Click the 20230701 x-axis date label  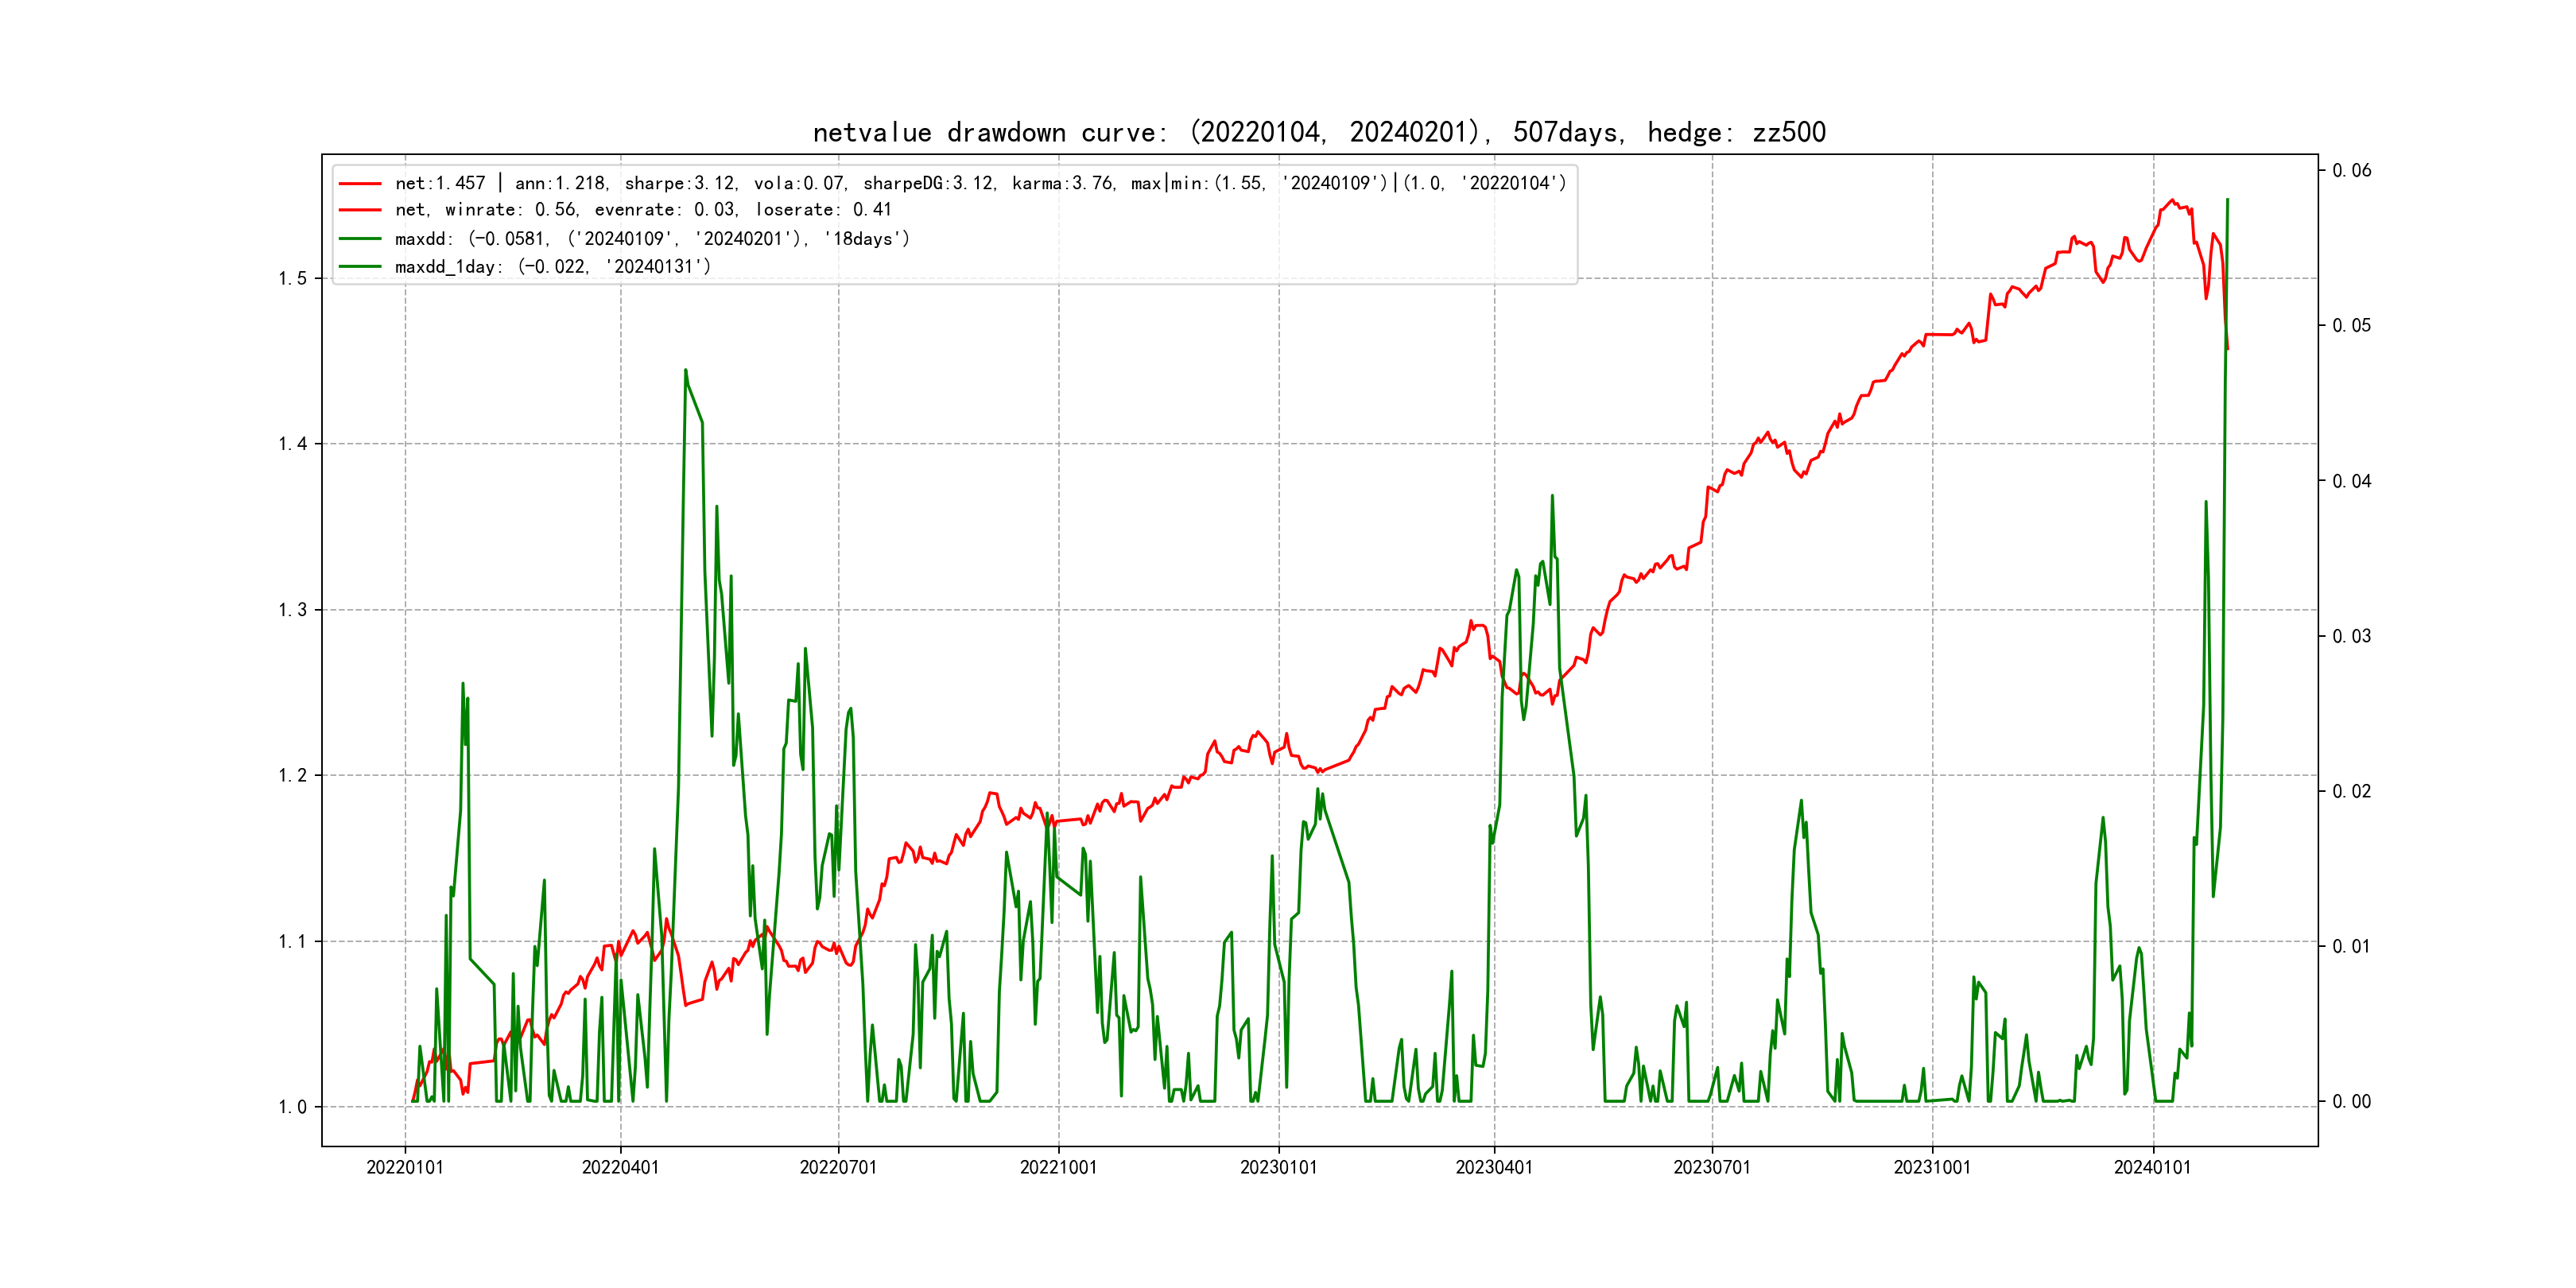pos(1712,1167)
